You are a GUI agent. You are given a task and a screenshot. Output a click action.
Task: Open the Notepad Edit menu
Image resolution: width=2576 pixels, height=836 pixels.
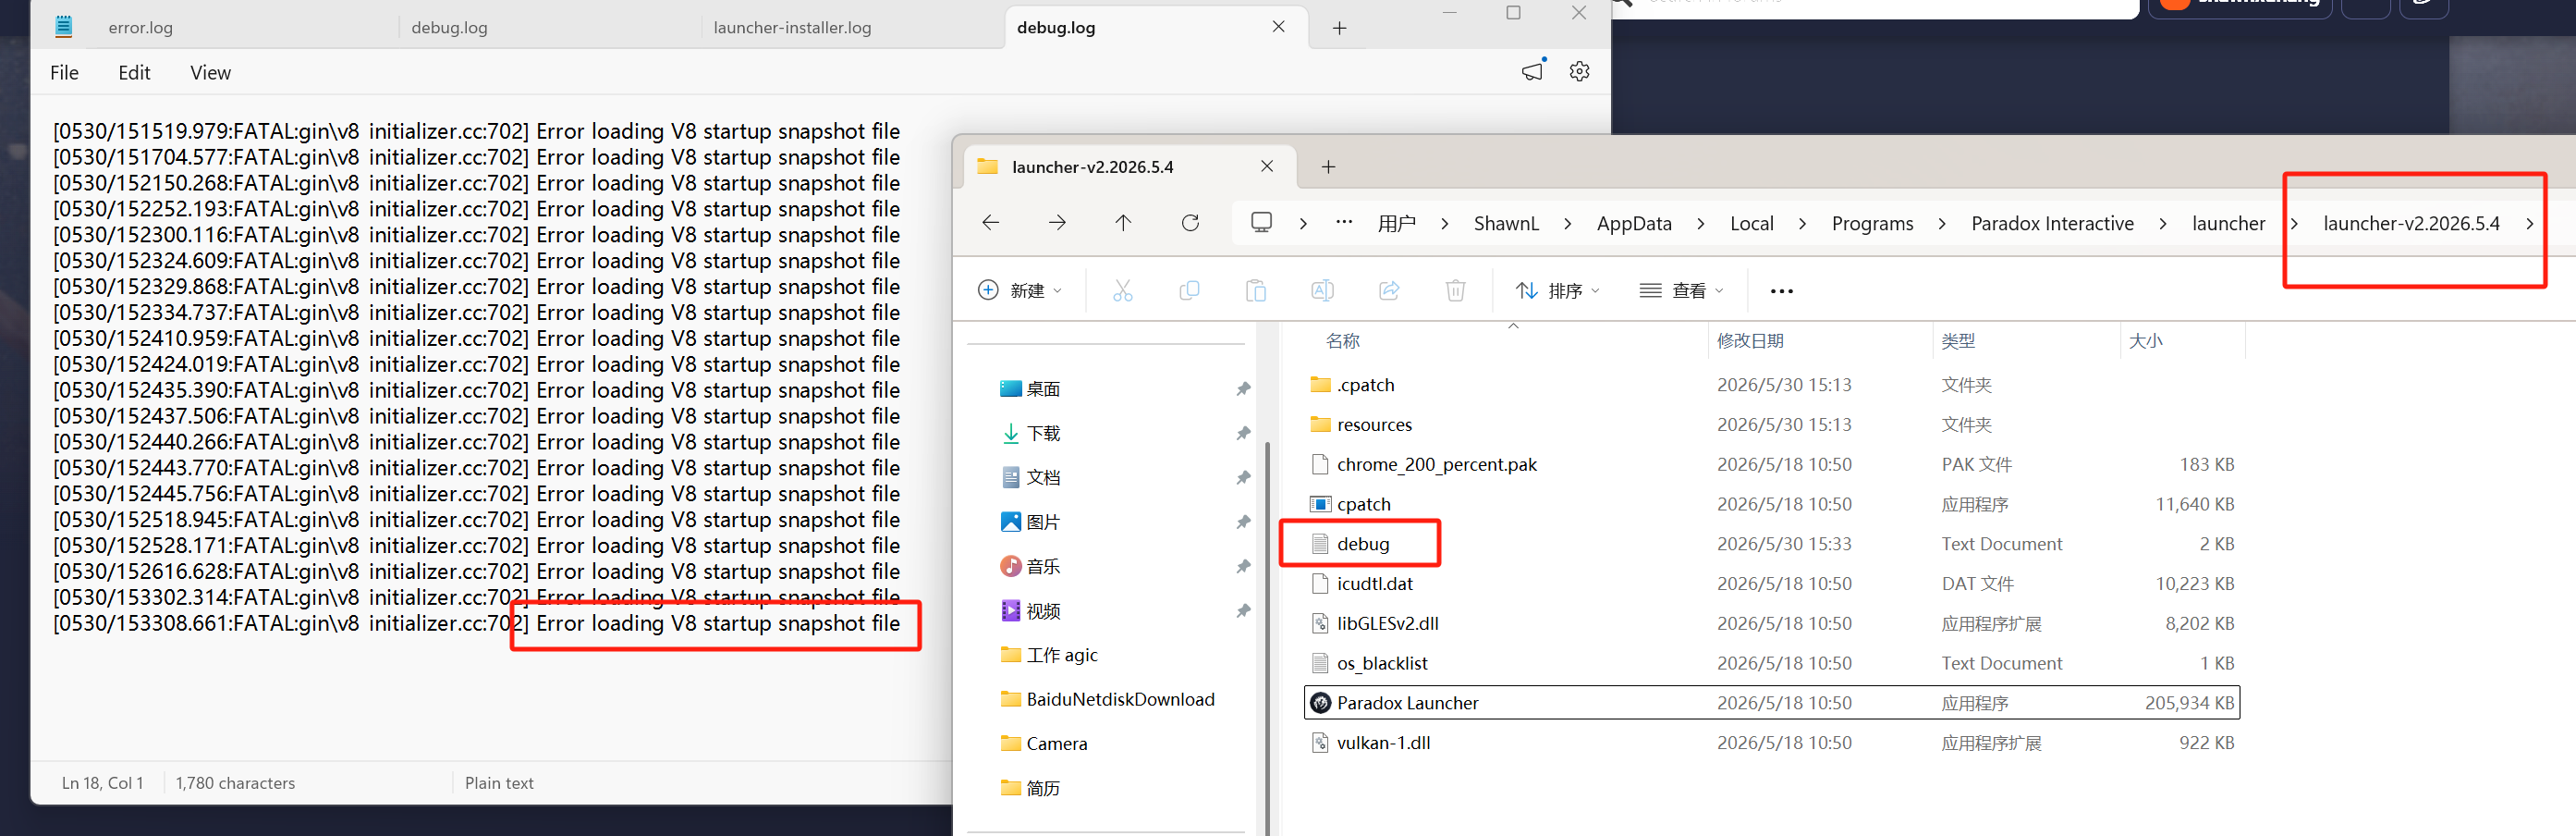(134, 73)
